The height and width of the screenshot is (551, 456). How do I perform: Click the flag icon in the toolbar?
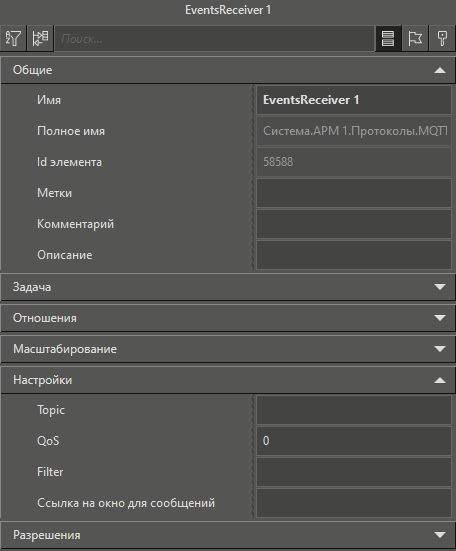(415, 38)
